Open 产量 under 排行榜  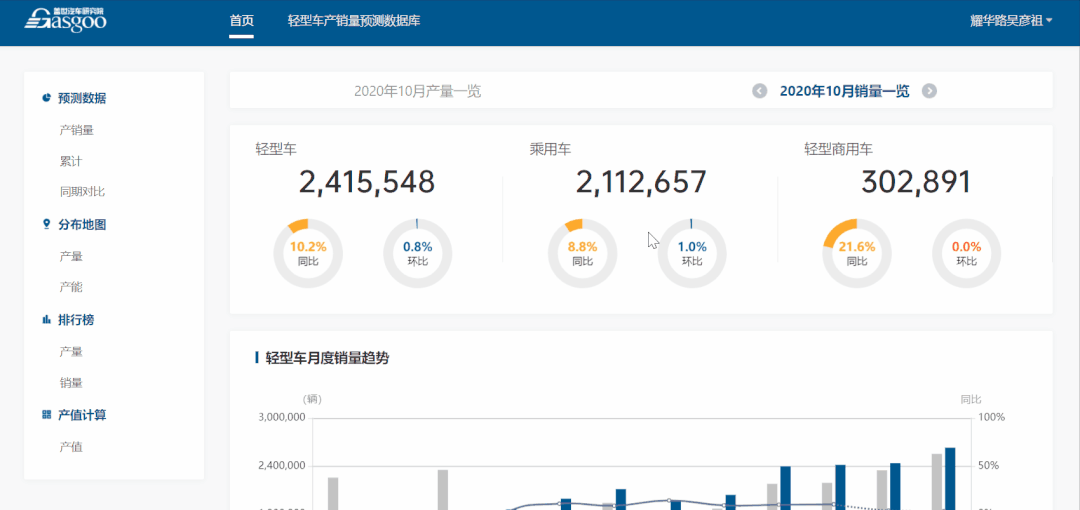pyautogui.click(x=71, y=351)
